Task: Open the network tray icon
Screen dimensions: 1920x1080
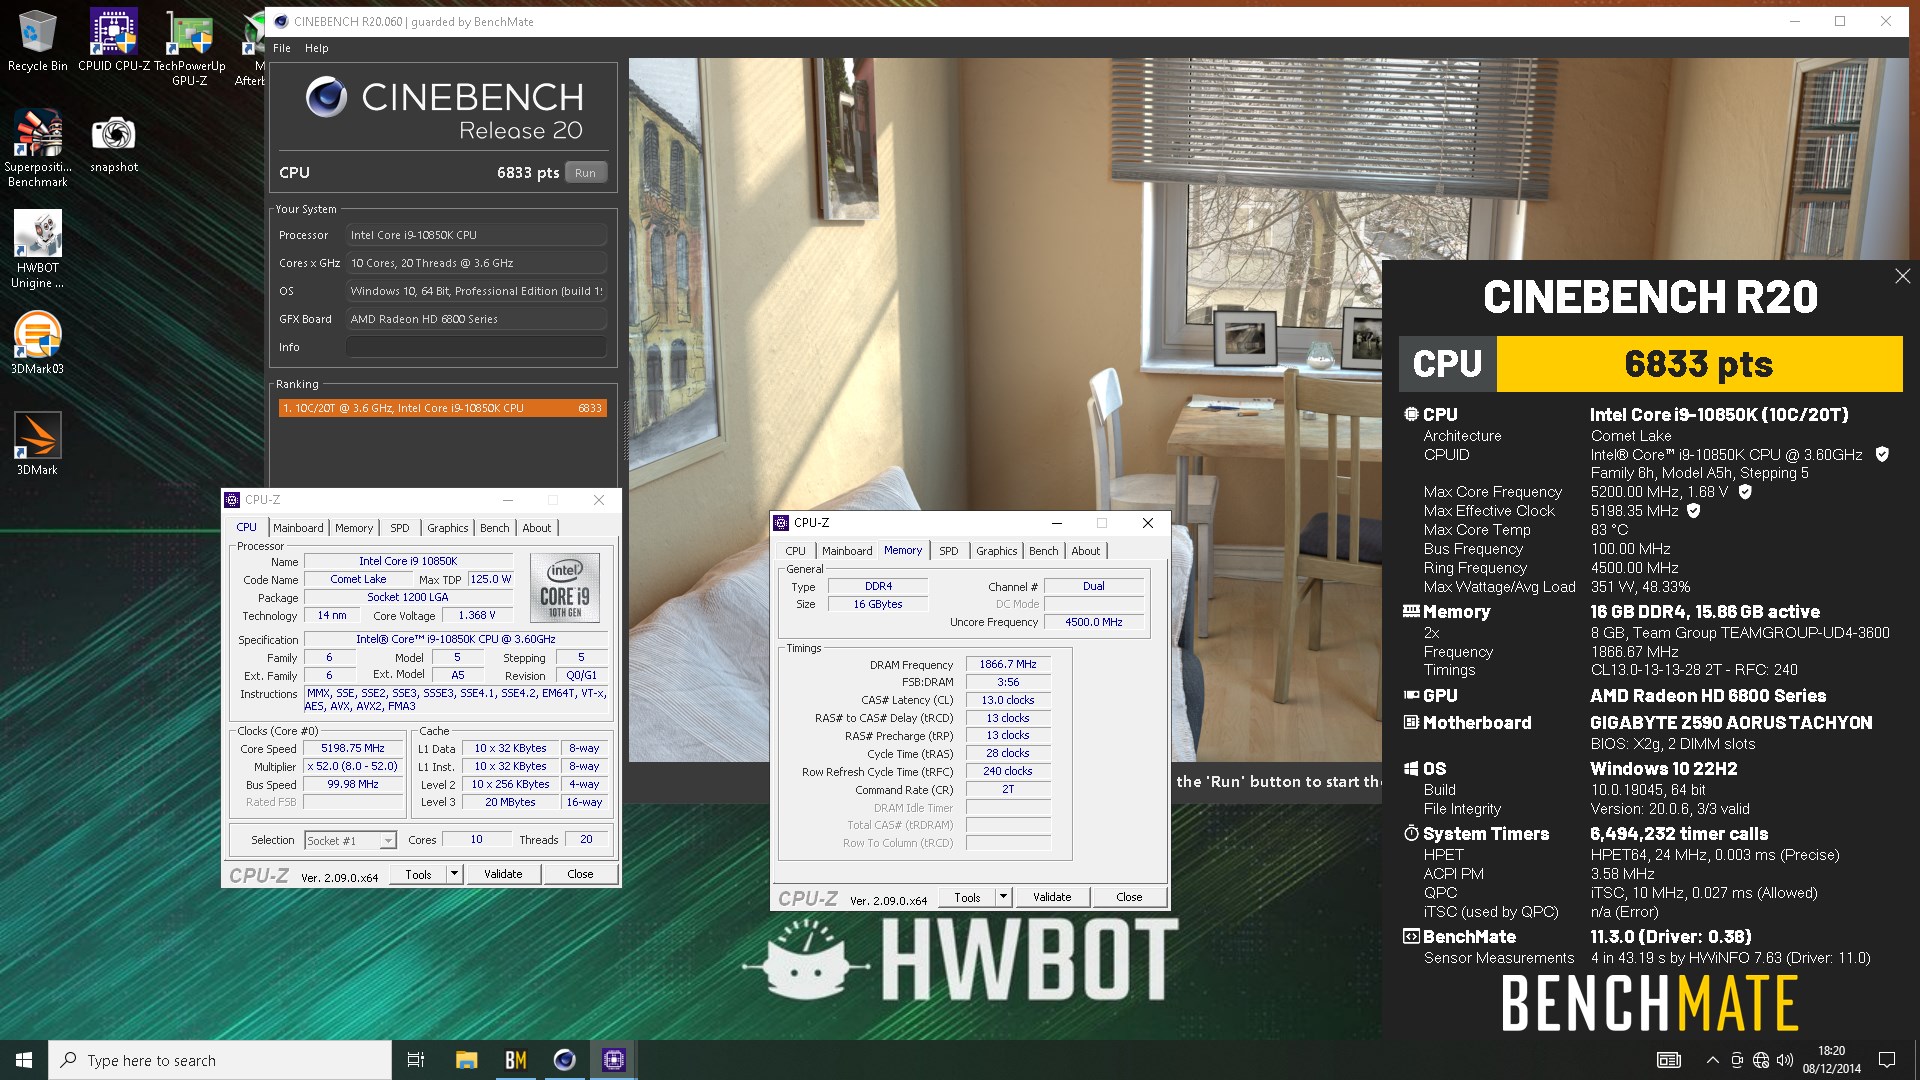Action: [x=1761, y=1060]
